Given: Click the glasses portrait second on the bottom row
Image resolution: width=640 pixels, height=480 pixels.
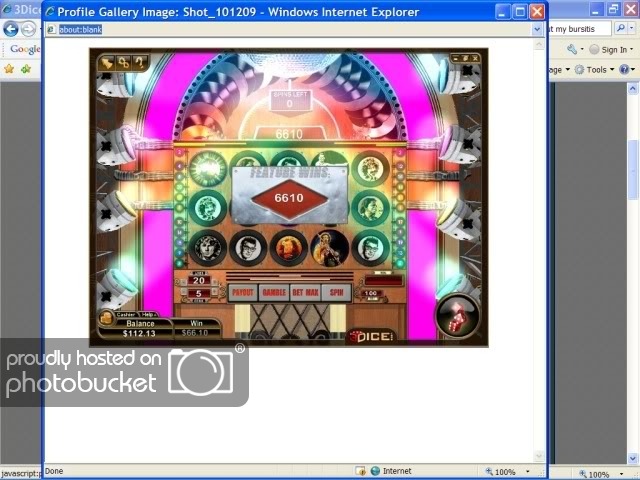Looking at the screenshot, I should pyautogui.click(x=248, y=247).
